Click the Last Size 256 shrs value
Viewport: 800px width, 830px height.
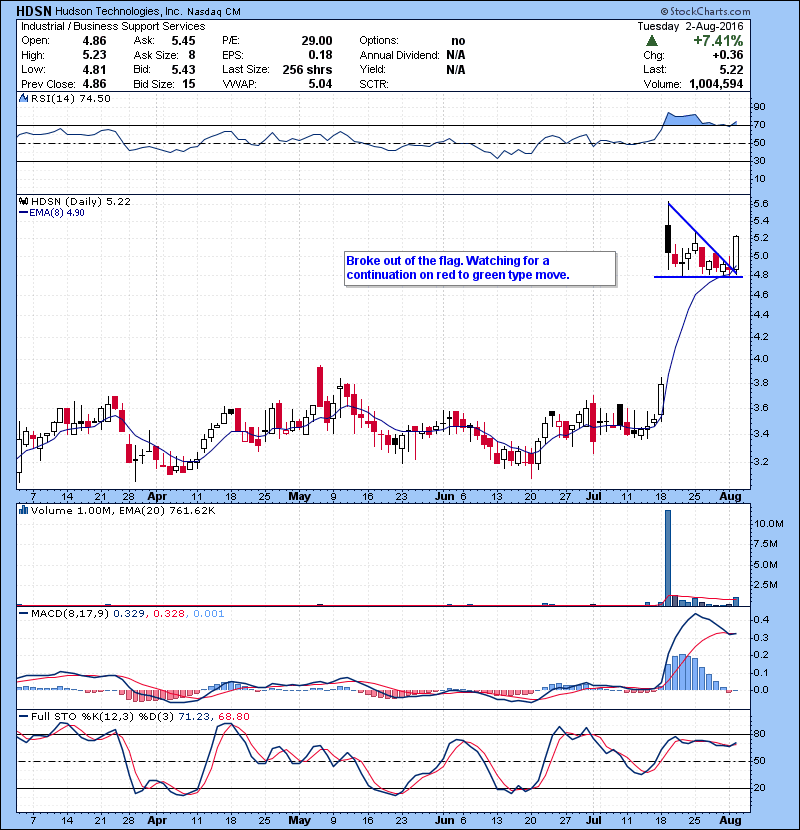[x=307, y=69]
